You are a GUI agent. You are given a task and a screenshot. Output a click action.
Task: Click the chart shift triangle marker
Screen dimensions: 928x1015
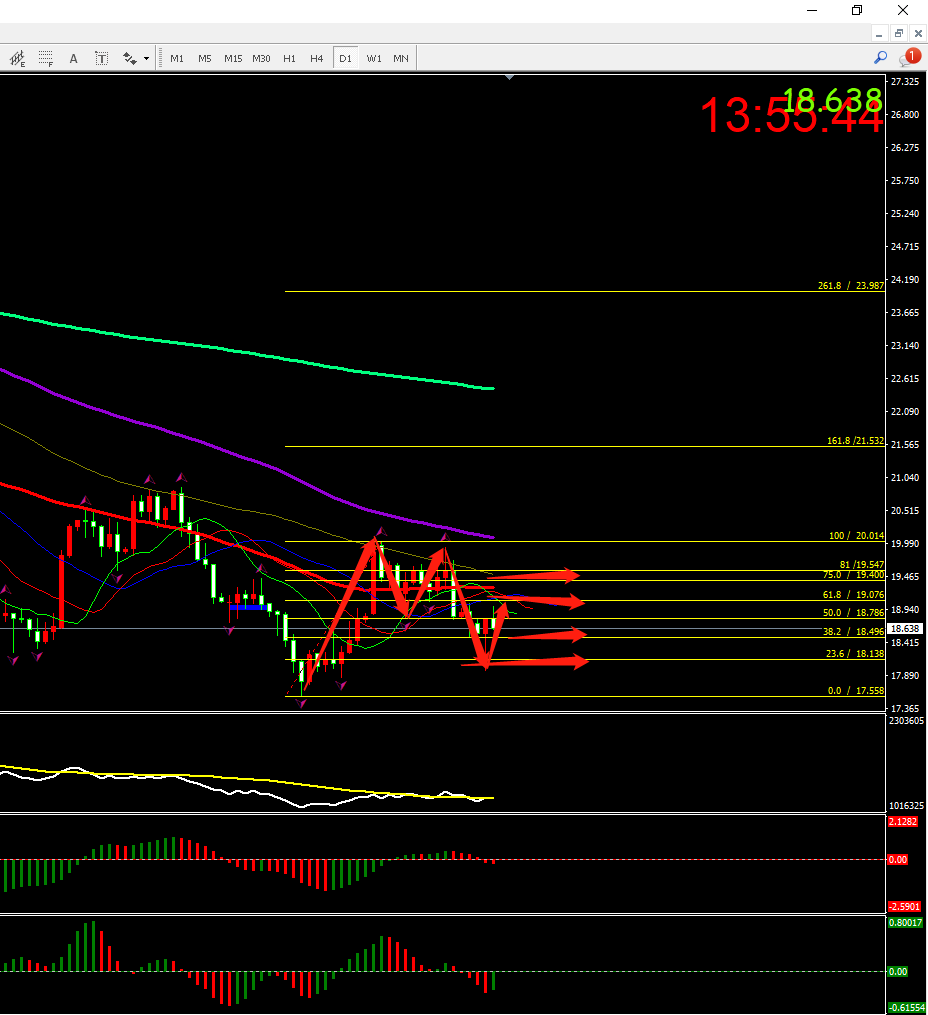tap(510, 77)
